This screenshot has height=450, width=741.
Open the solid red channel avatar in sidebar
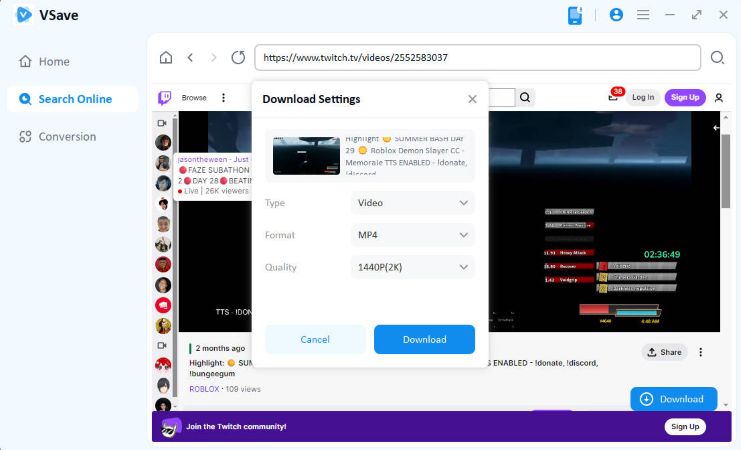[x=163, y=265]
